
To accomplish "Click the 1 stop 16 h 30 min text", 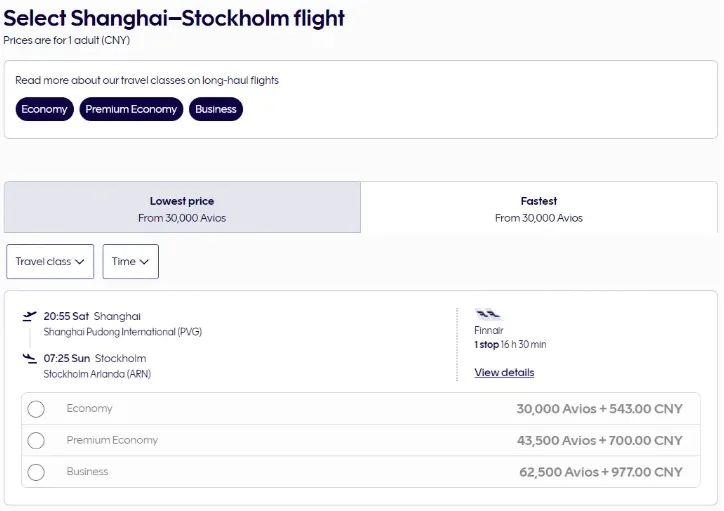I will tap(510, 345).
